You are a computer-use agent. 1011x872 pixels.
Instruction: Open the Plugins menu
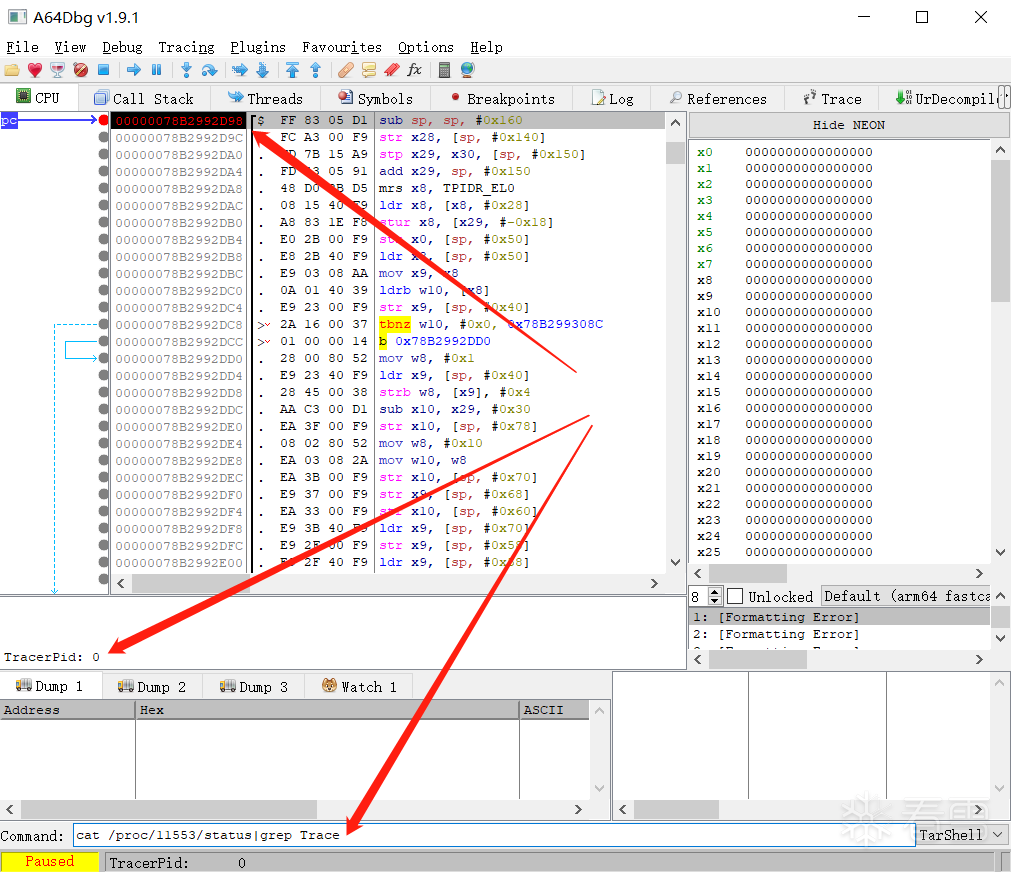click(258, 47)
